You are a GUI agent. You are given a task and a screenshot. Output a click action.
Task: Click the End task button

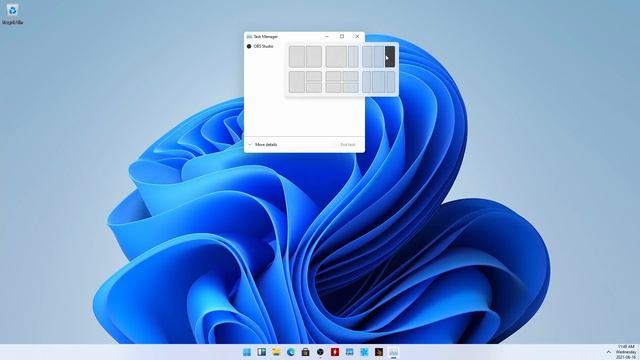[348, 144]
